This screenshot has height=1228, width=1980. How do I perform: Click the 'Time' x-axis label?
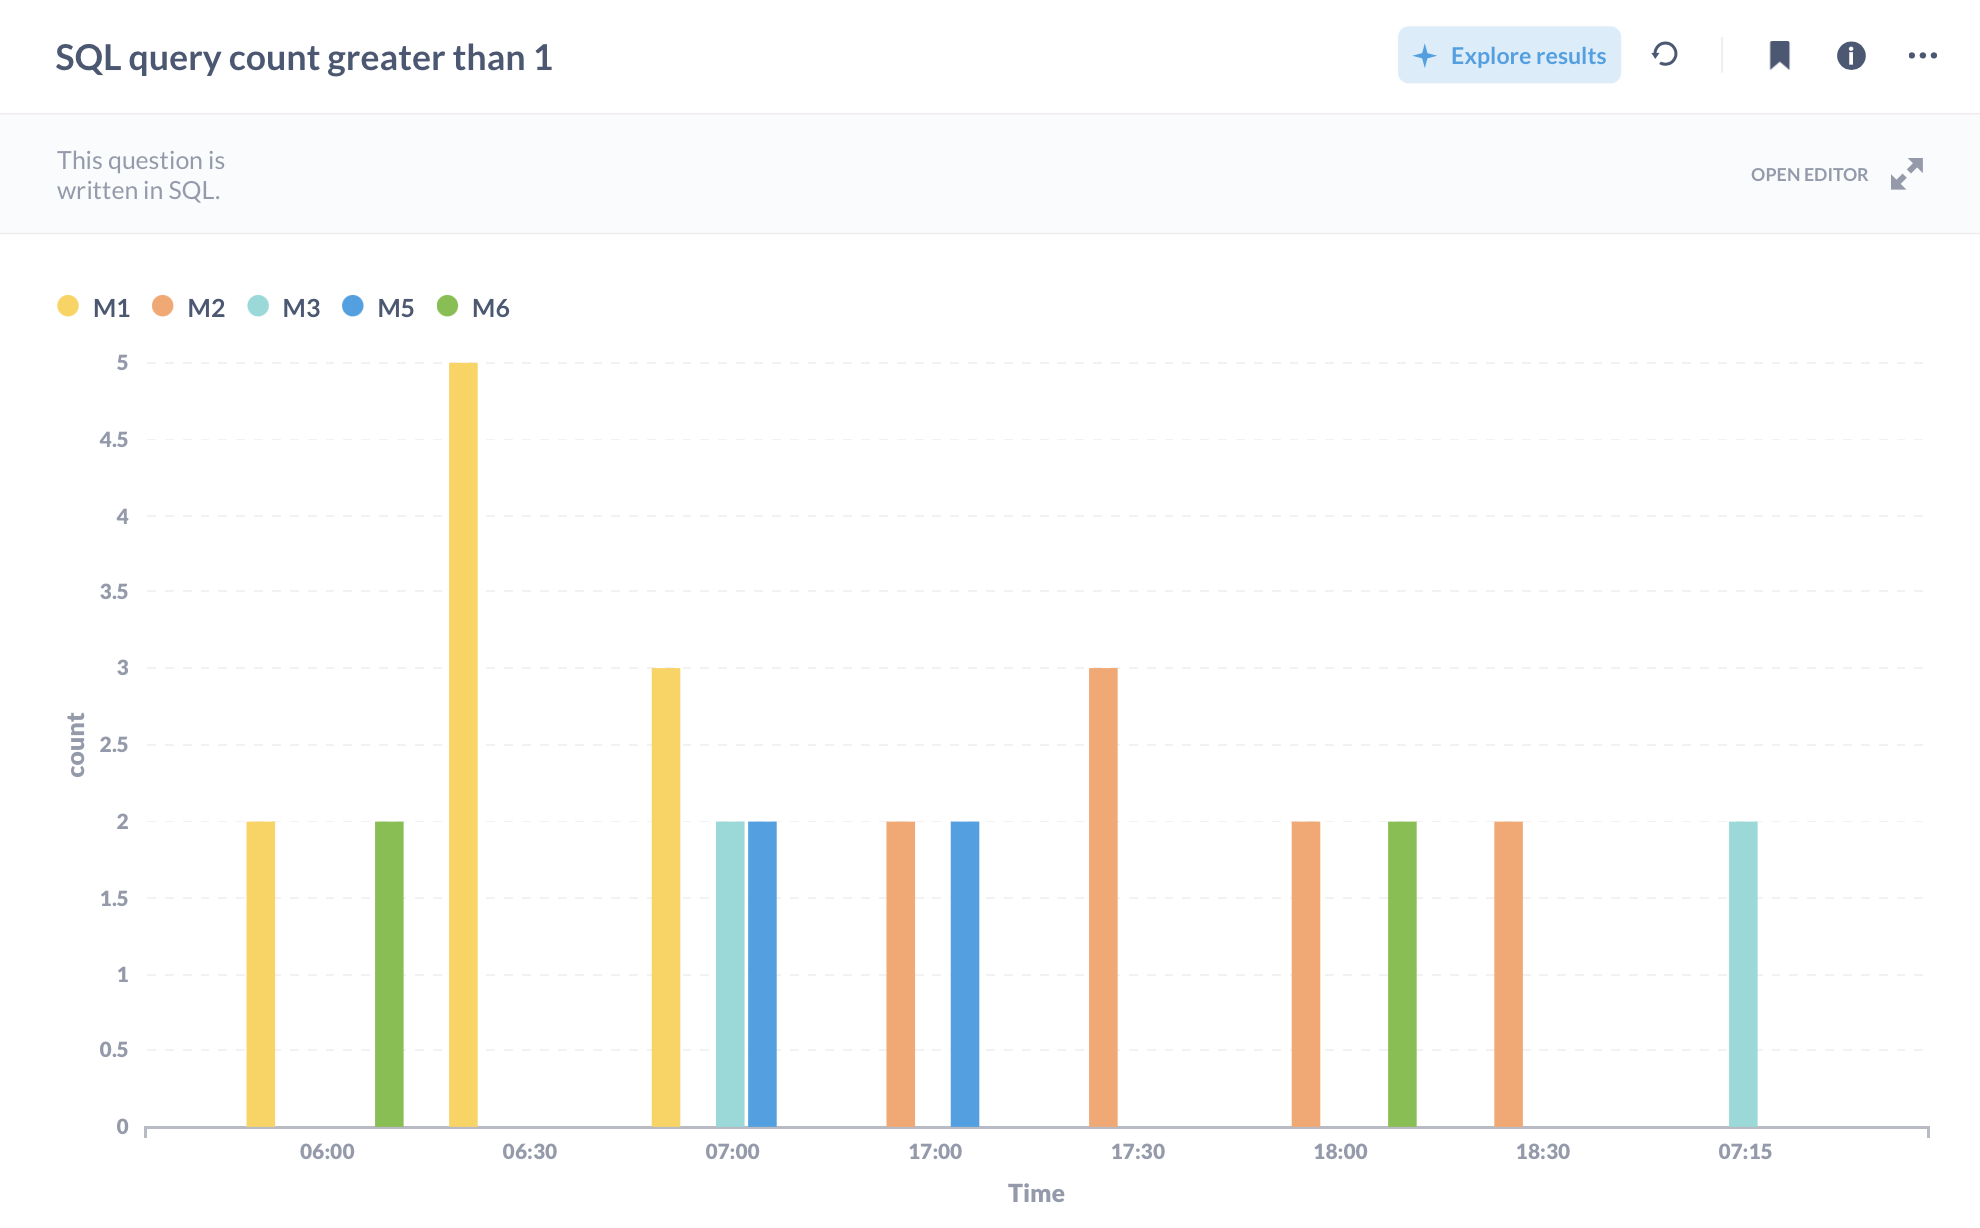tap(1036, 1193)
